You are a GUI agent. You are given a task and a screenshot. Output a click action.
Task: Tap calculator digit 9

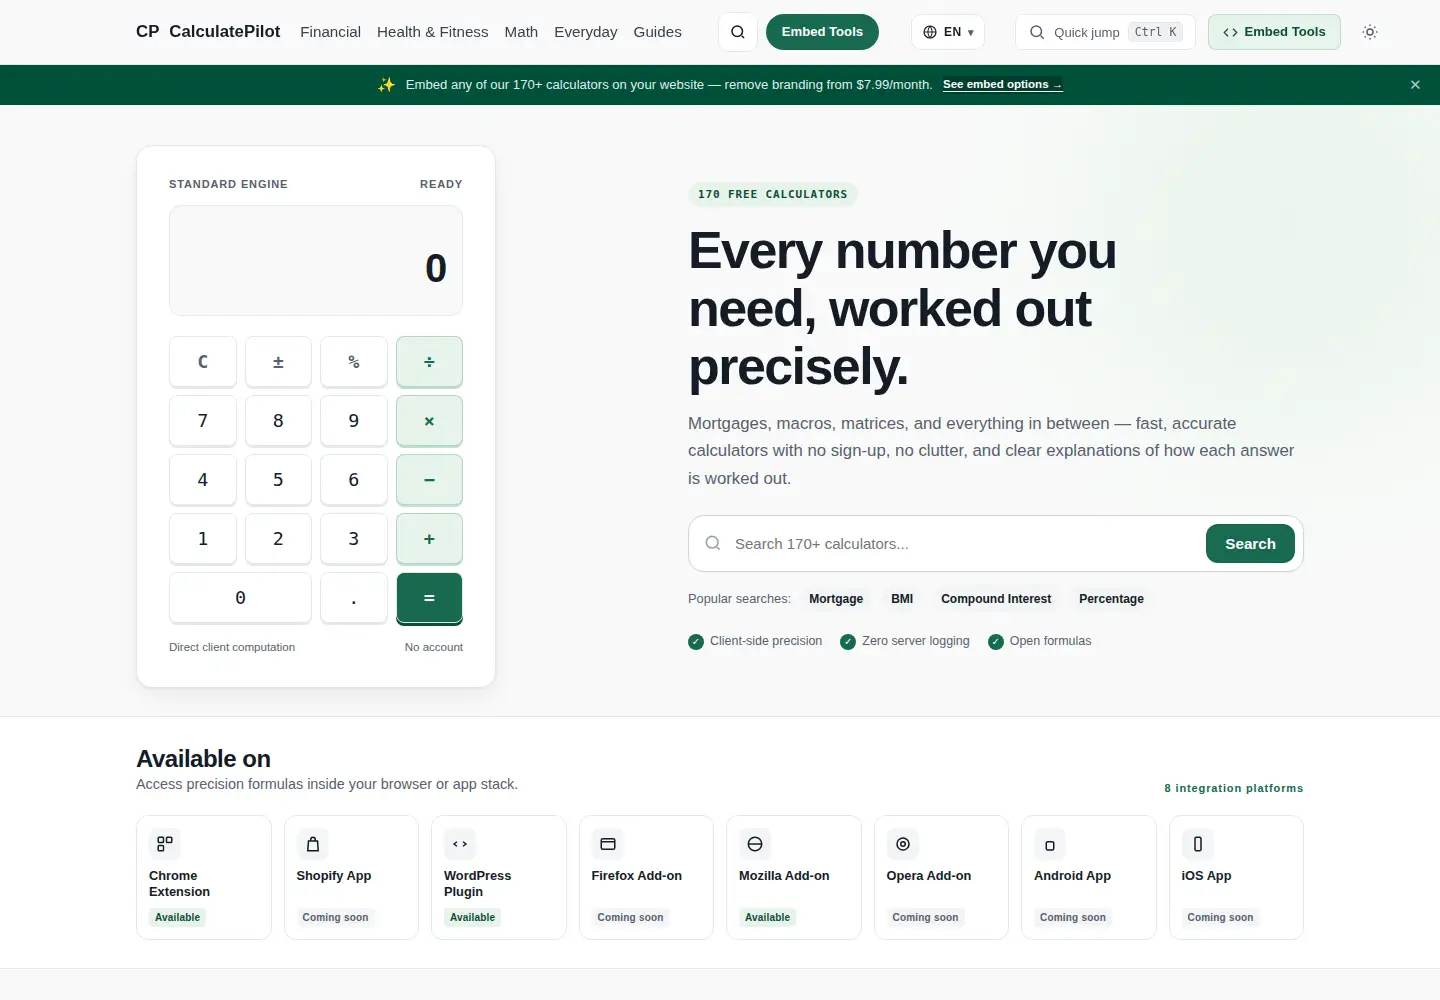(x=354, y=421)
